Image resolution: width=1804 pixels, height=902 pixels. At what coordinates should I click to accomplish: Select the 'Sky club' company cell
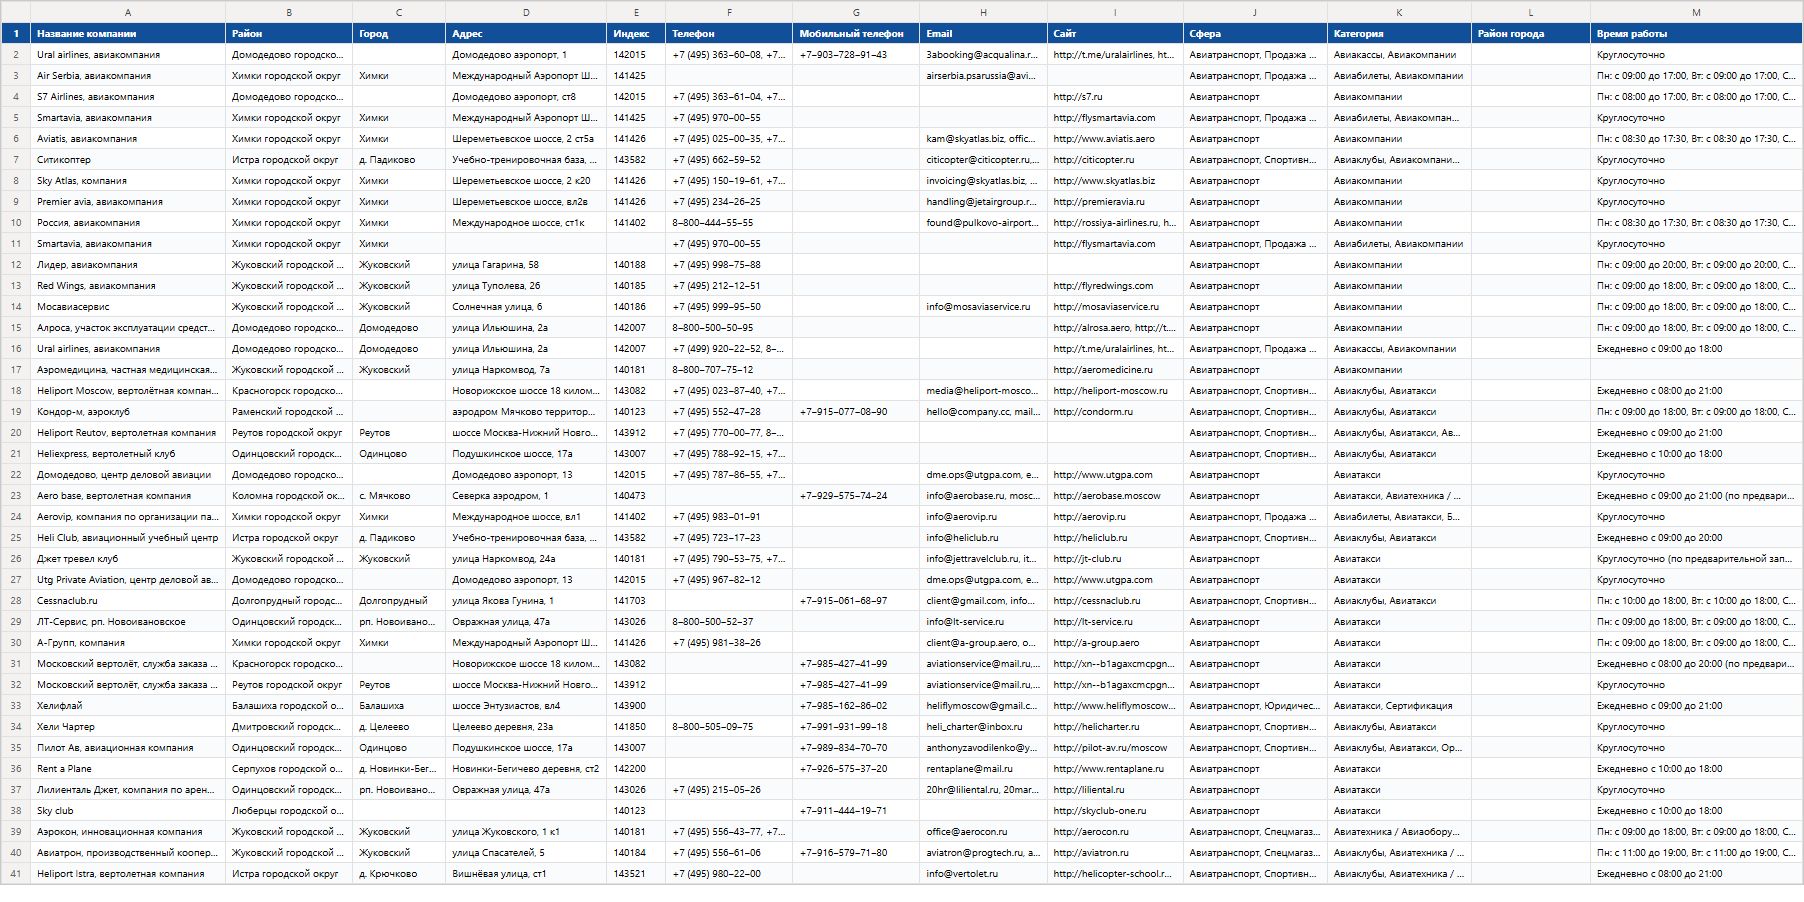(128, 811)
